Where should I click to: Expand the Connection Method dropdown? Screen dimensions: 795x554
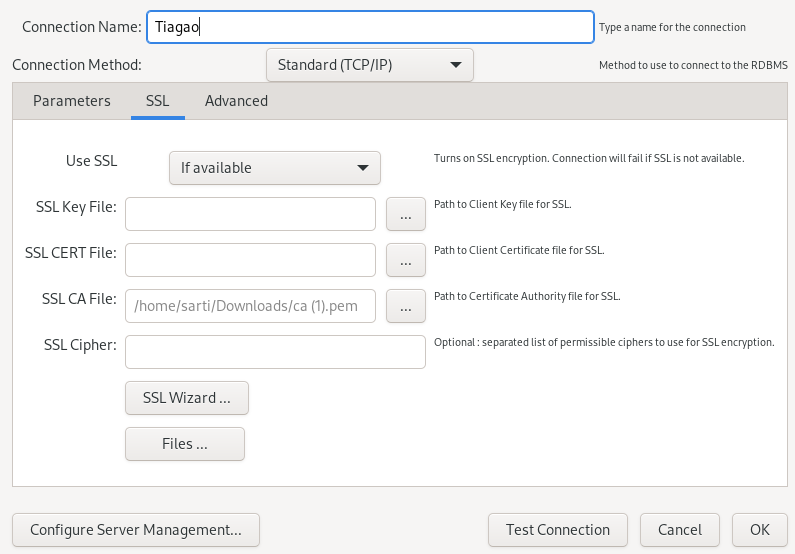[x=369, y=65]
